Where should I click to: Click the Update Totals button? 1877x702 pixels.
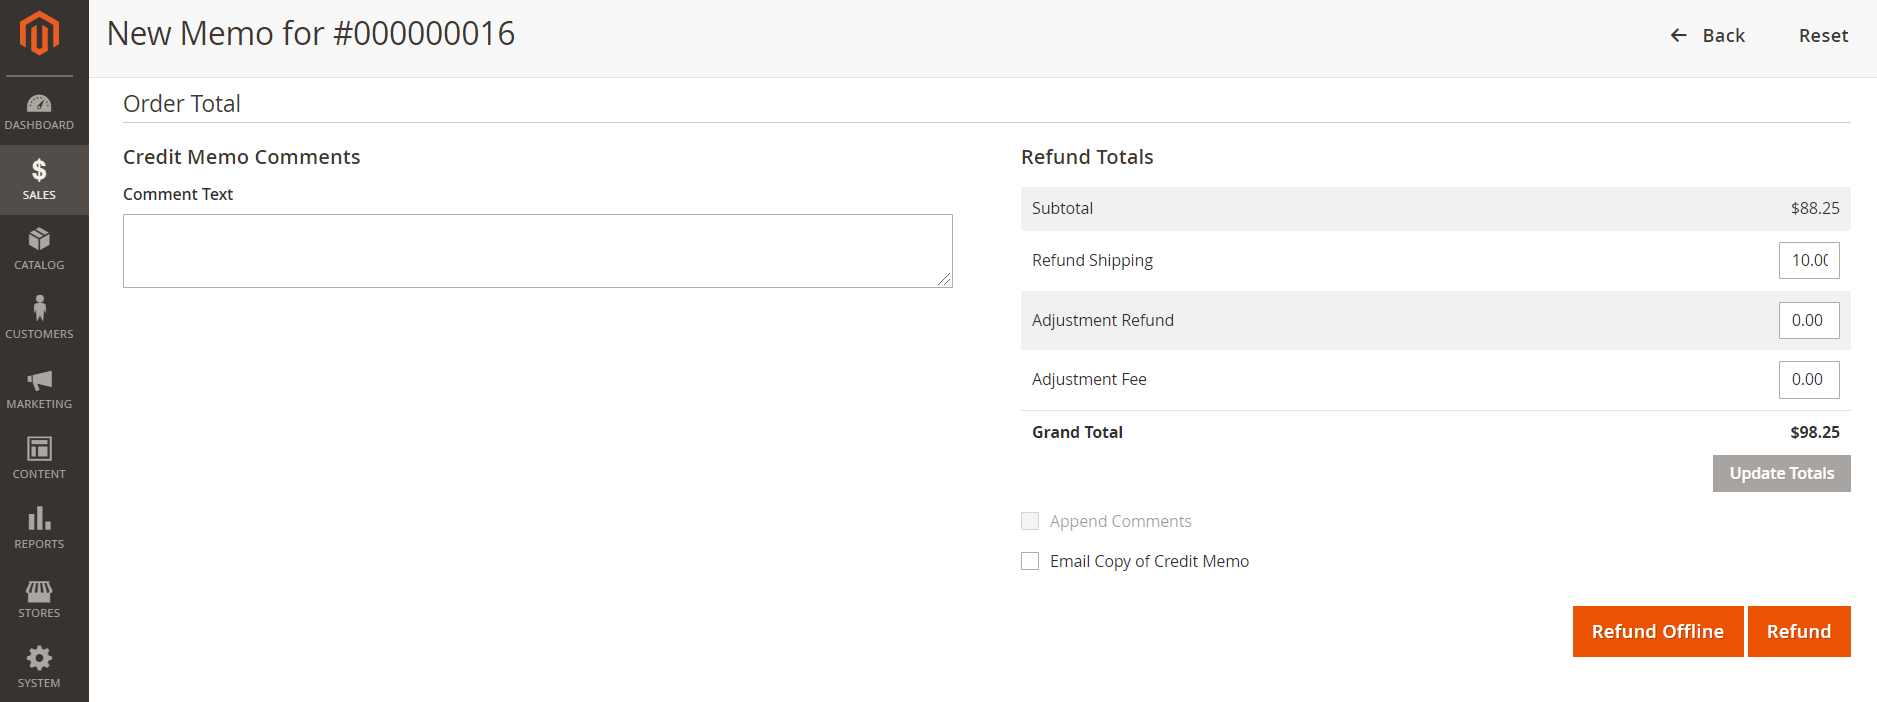(x=1781, y=474)
